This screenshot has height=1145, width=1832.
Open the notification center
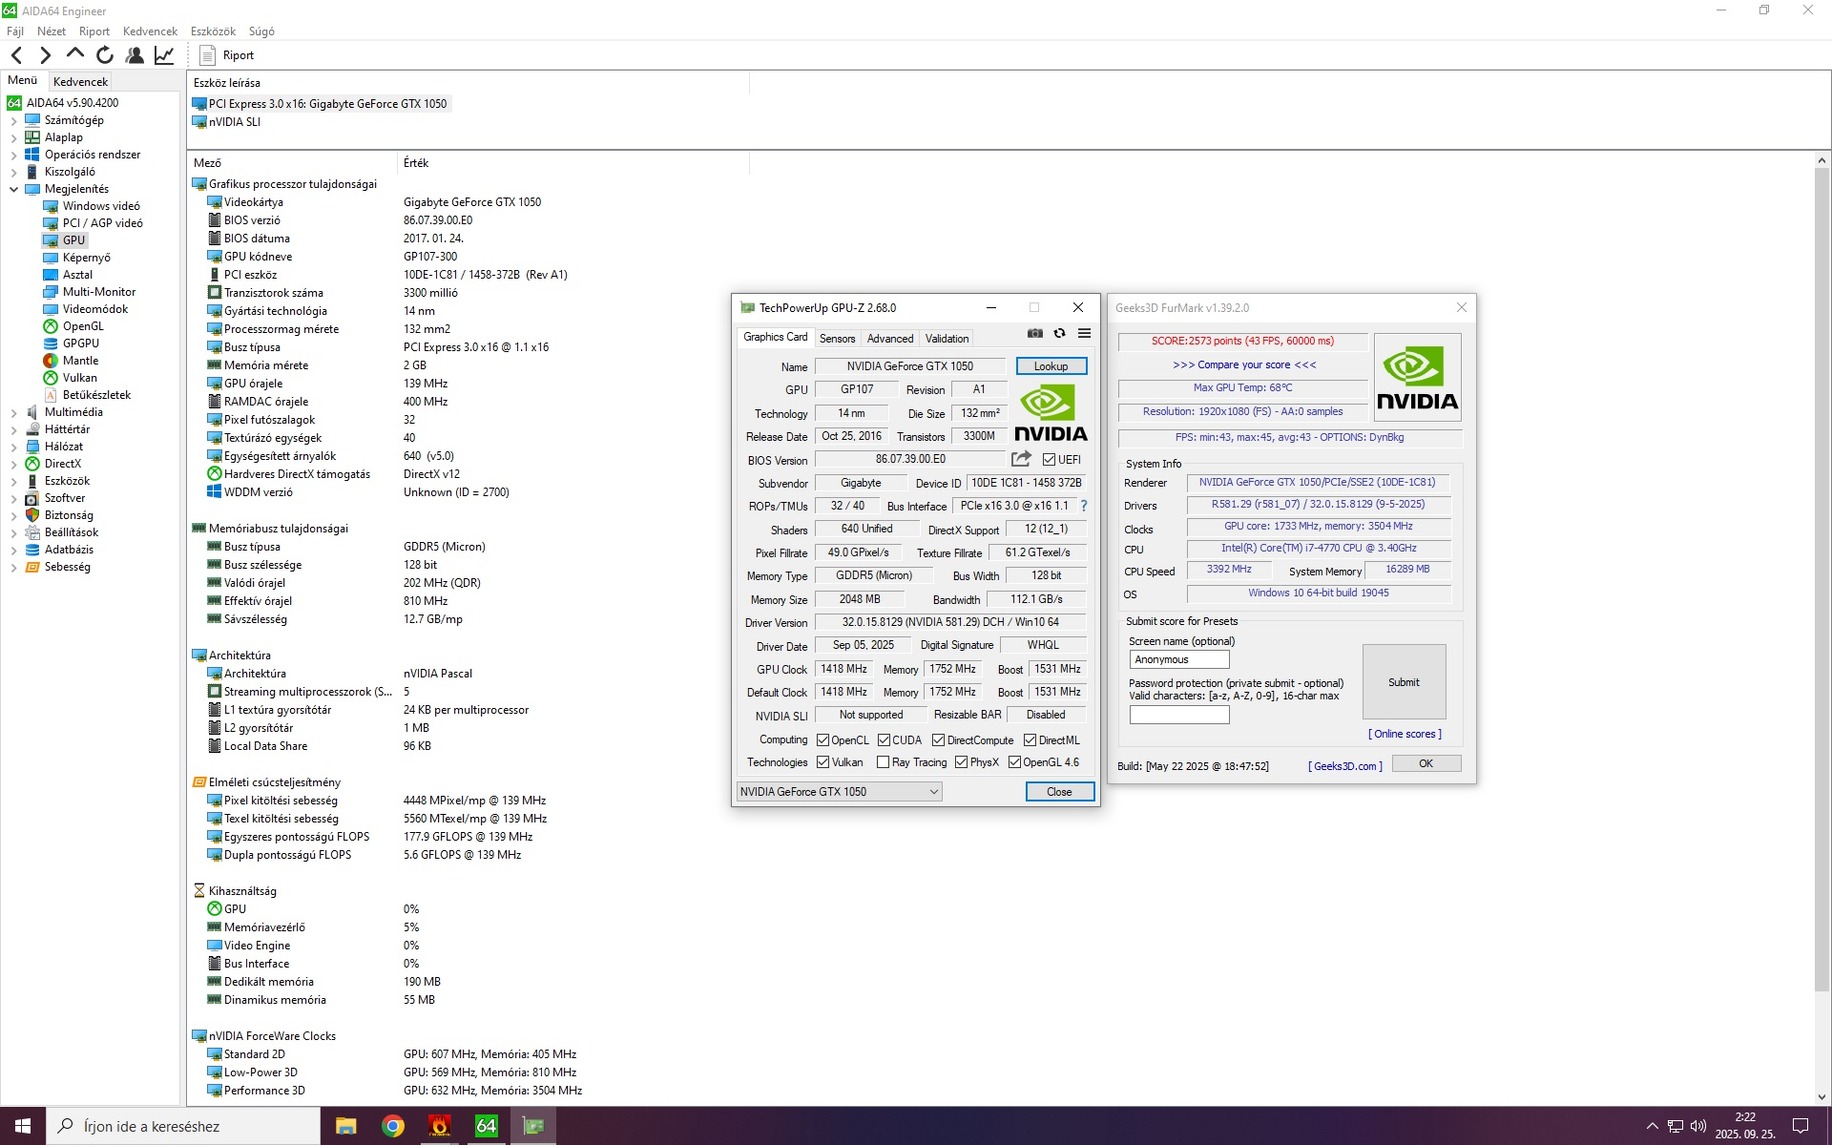(x=1800, y=1126)
